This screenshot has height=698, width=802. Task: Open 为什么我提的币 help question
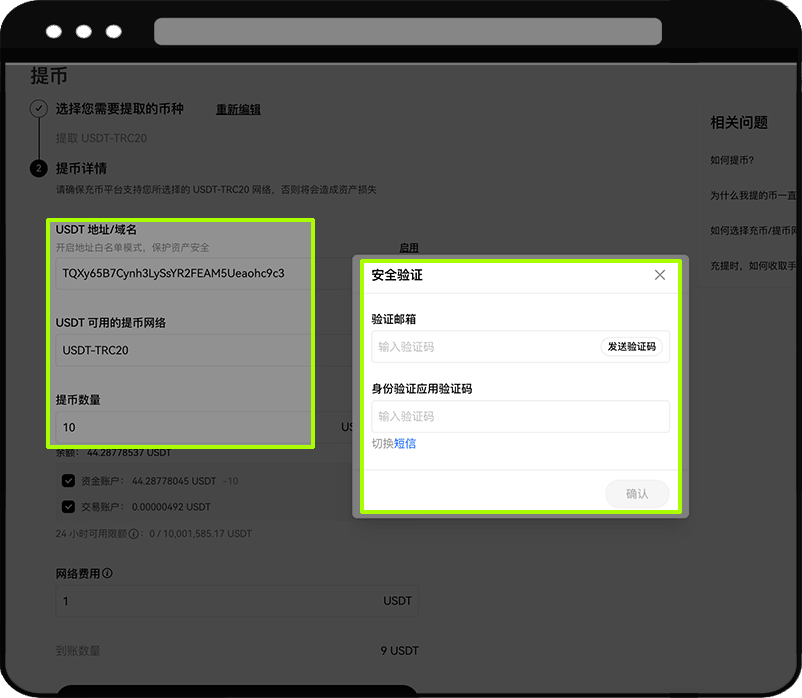coord(753,195)
